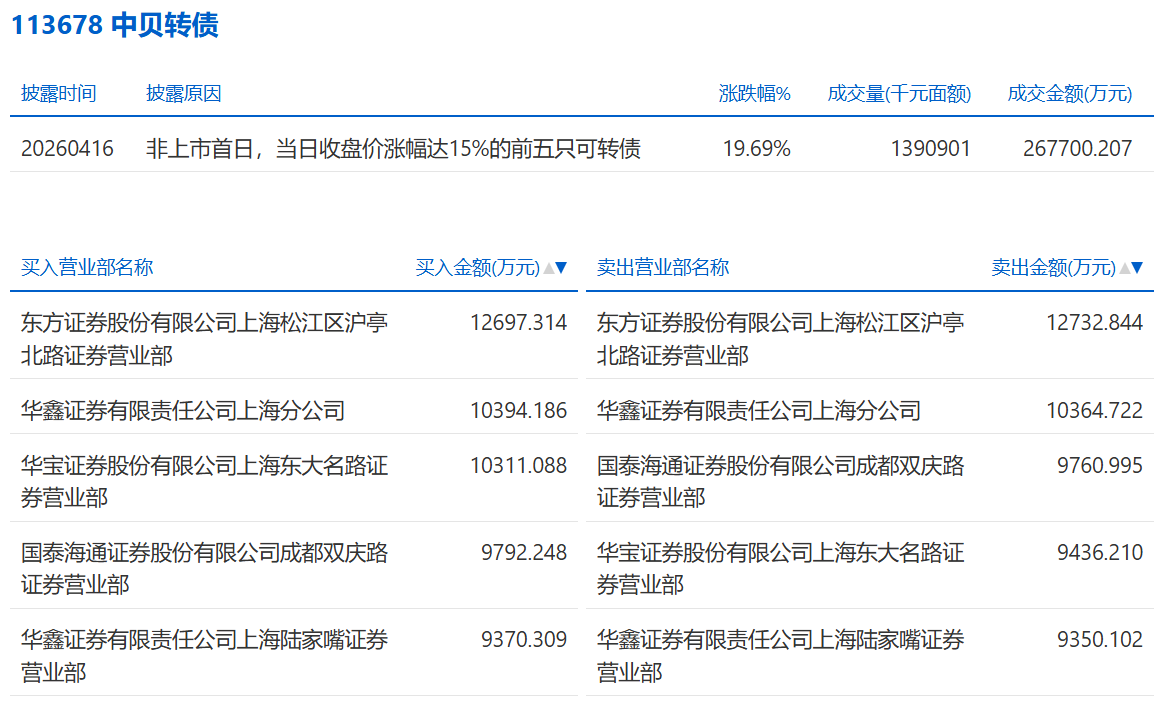
Task: Select the 涨跌幅% column header
Action: 755,94
